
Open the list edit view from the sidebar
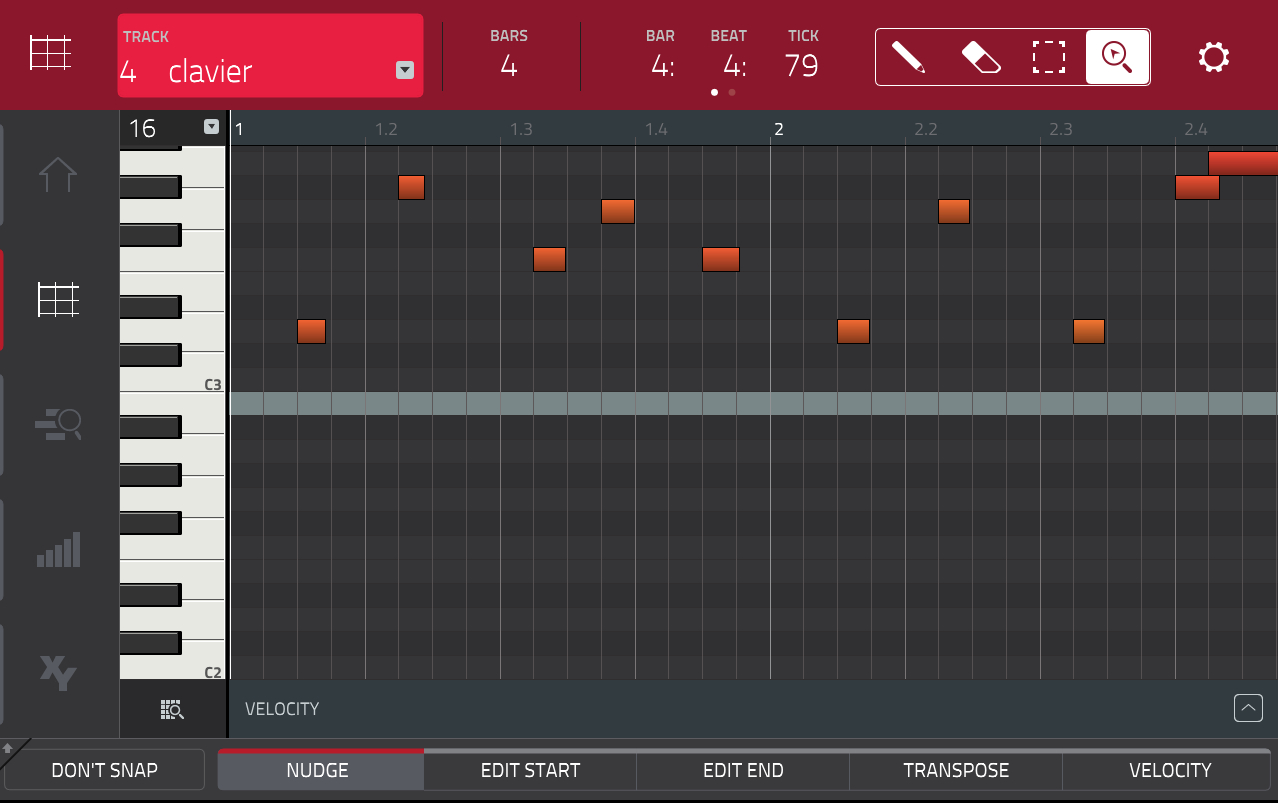click(57, 424)
